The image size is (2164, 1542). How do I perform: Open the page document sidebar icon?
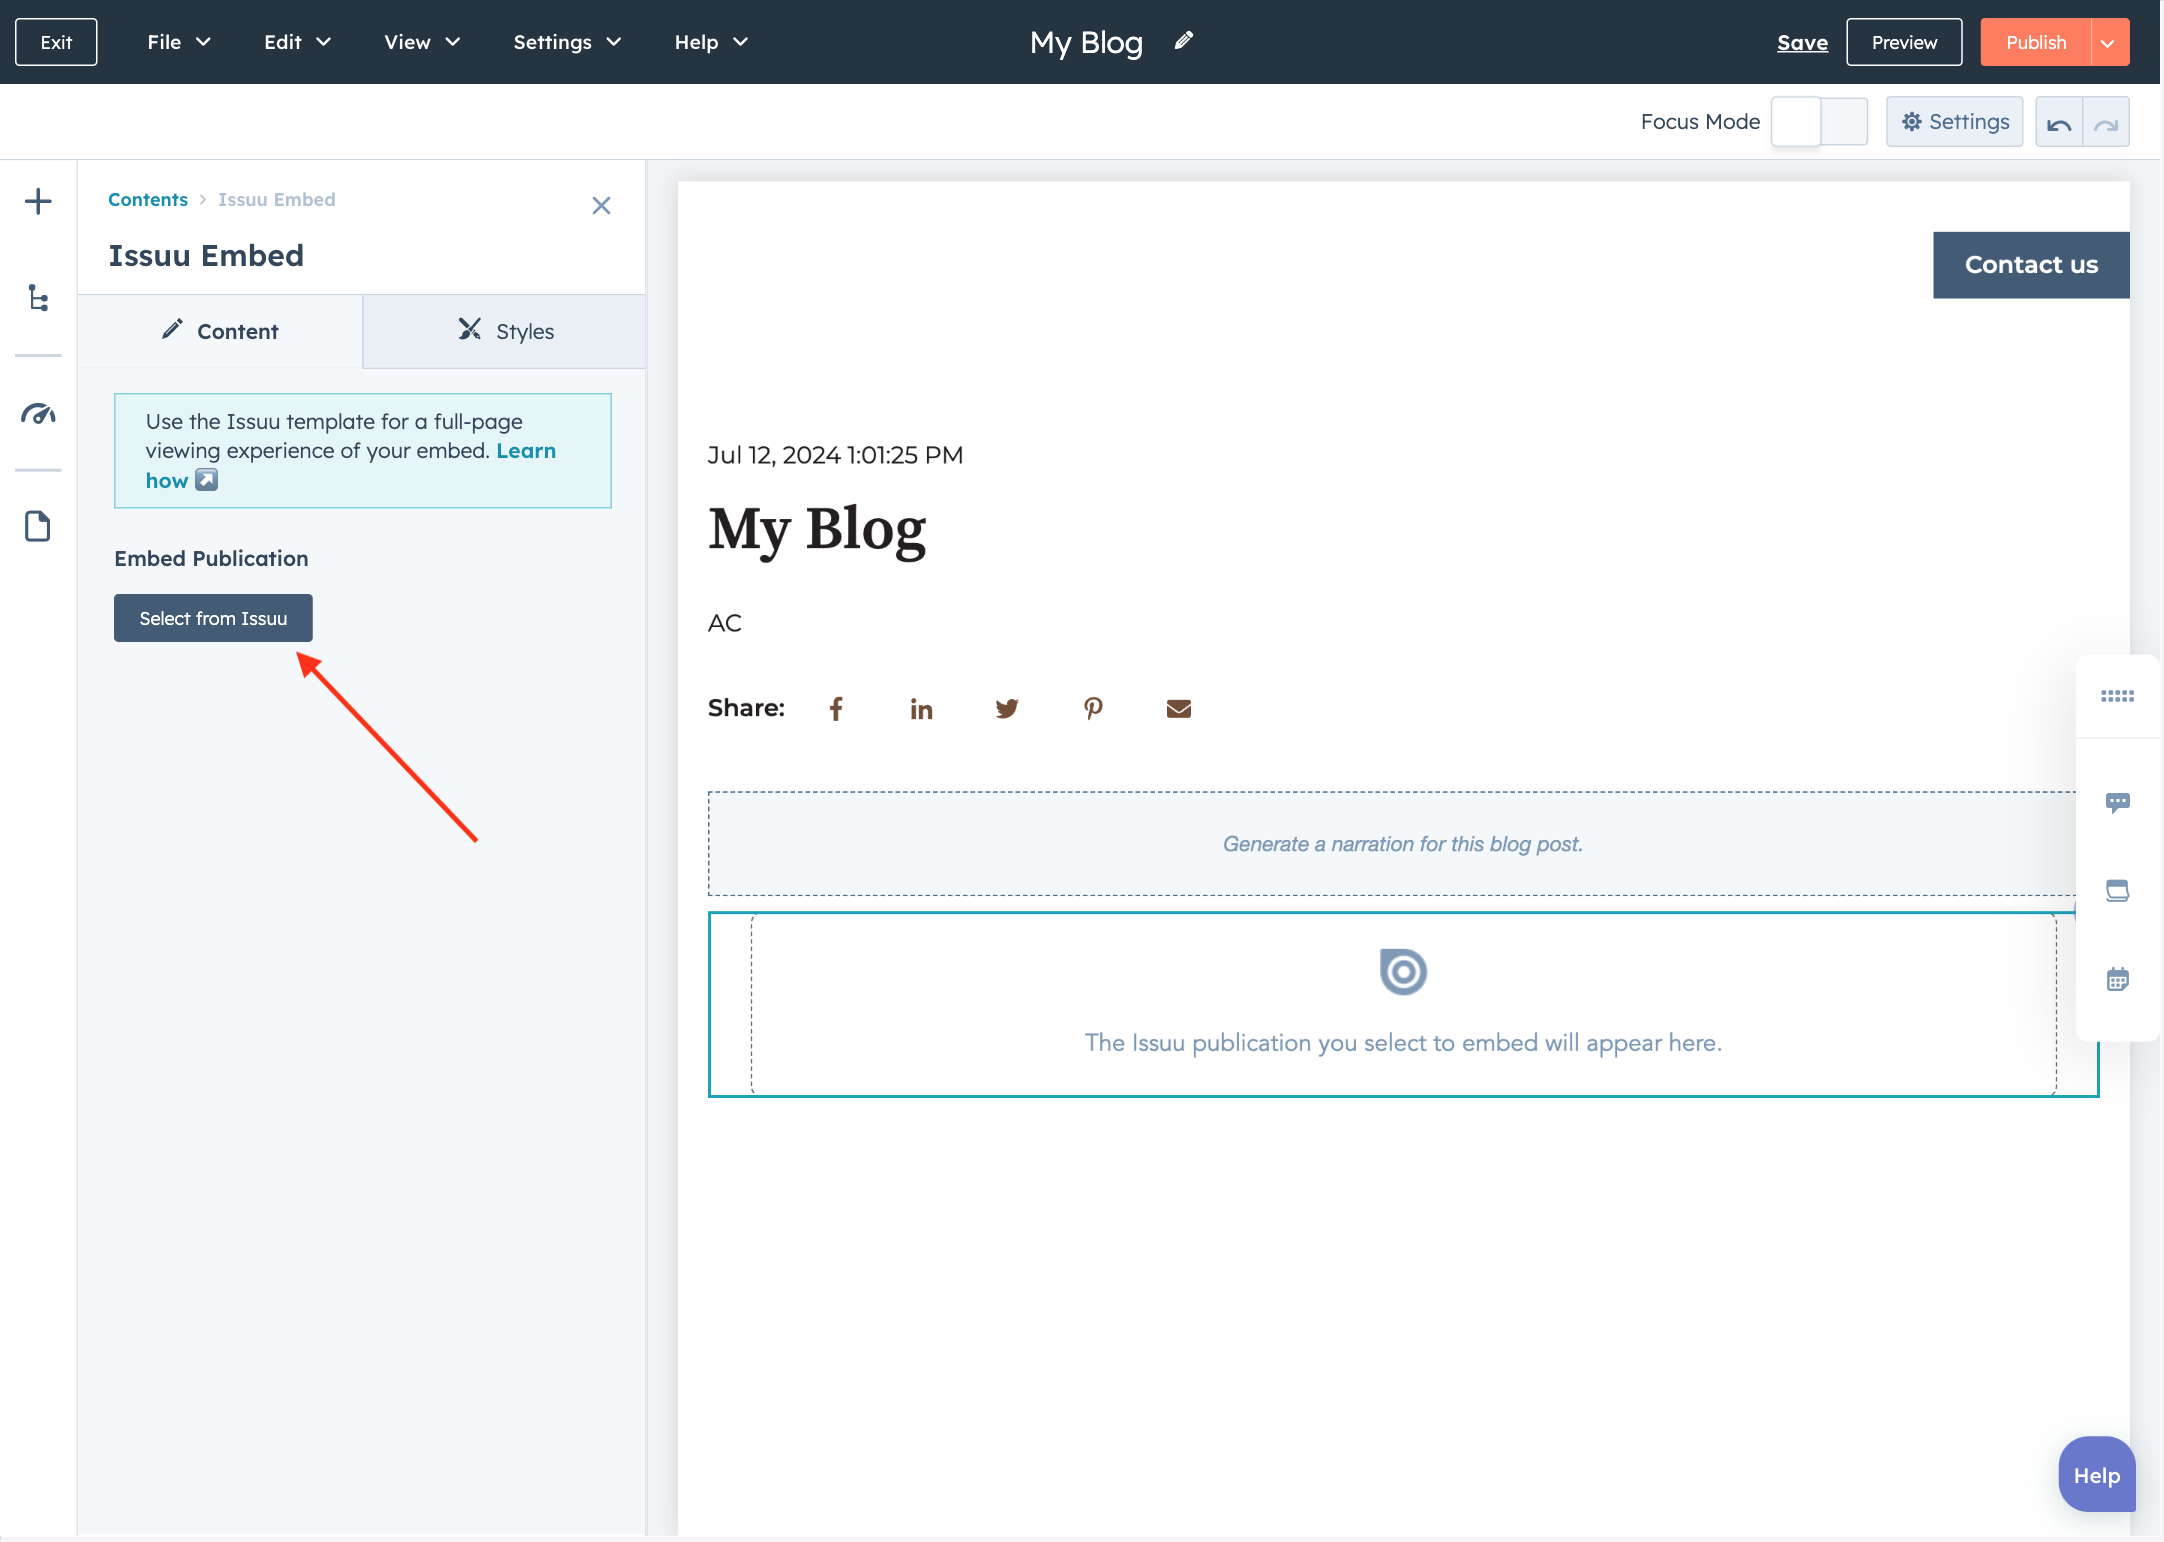click(x=38, y=526)
